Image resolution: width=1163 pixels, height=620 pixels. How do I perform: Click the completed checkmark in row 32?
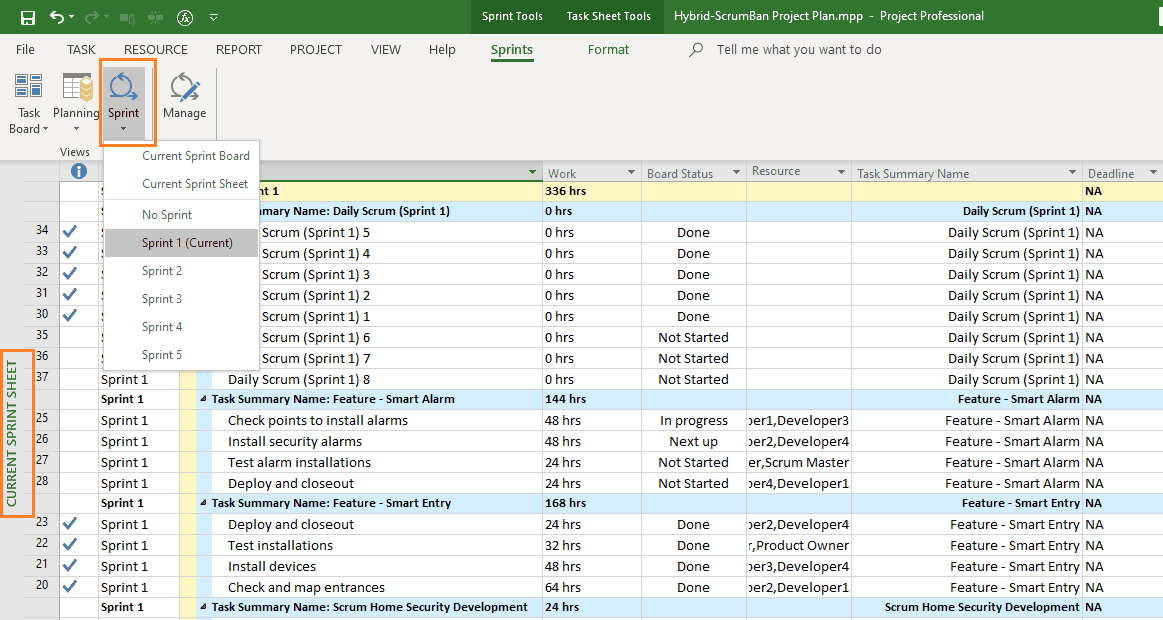coord(70,273)
